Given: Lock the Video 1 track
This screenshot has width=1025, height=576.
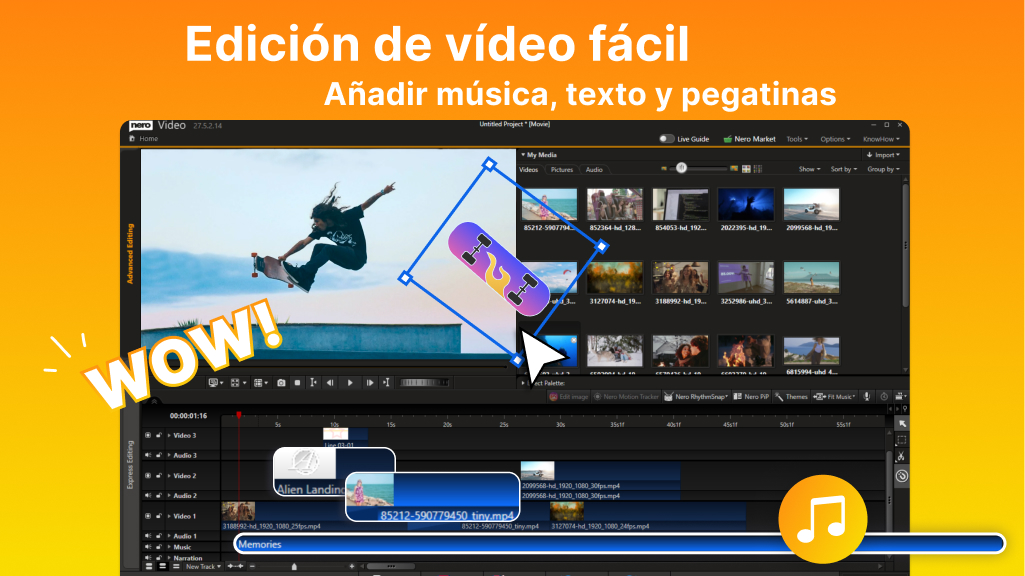Looking at the screenshot, I should click(x=157, y=517).
